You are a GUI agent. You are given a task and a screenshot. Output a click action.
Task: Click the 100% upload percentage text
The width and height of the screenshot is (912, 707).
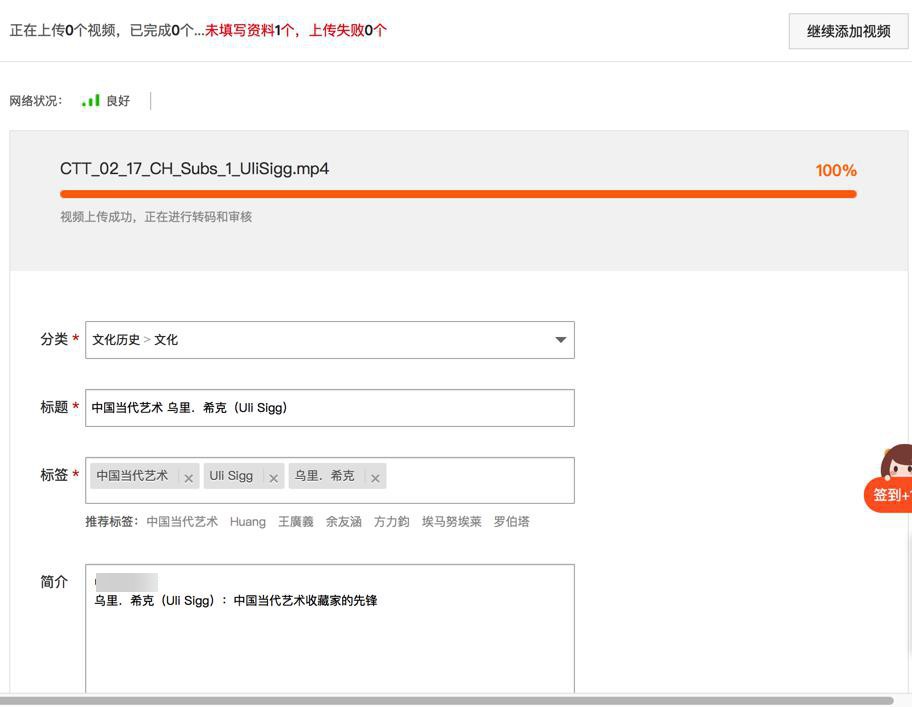836,170
